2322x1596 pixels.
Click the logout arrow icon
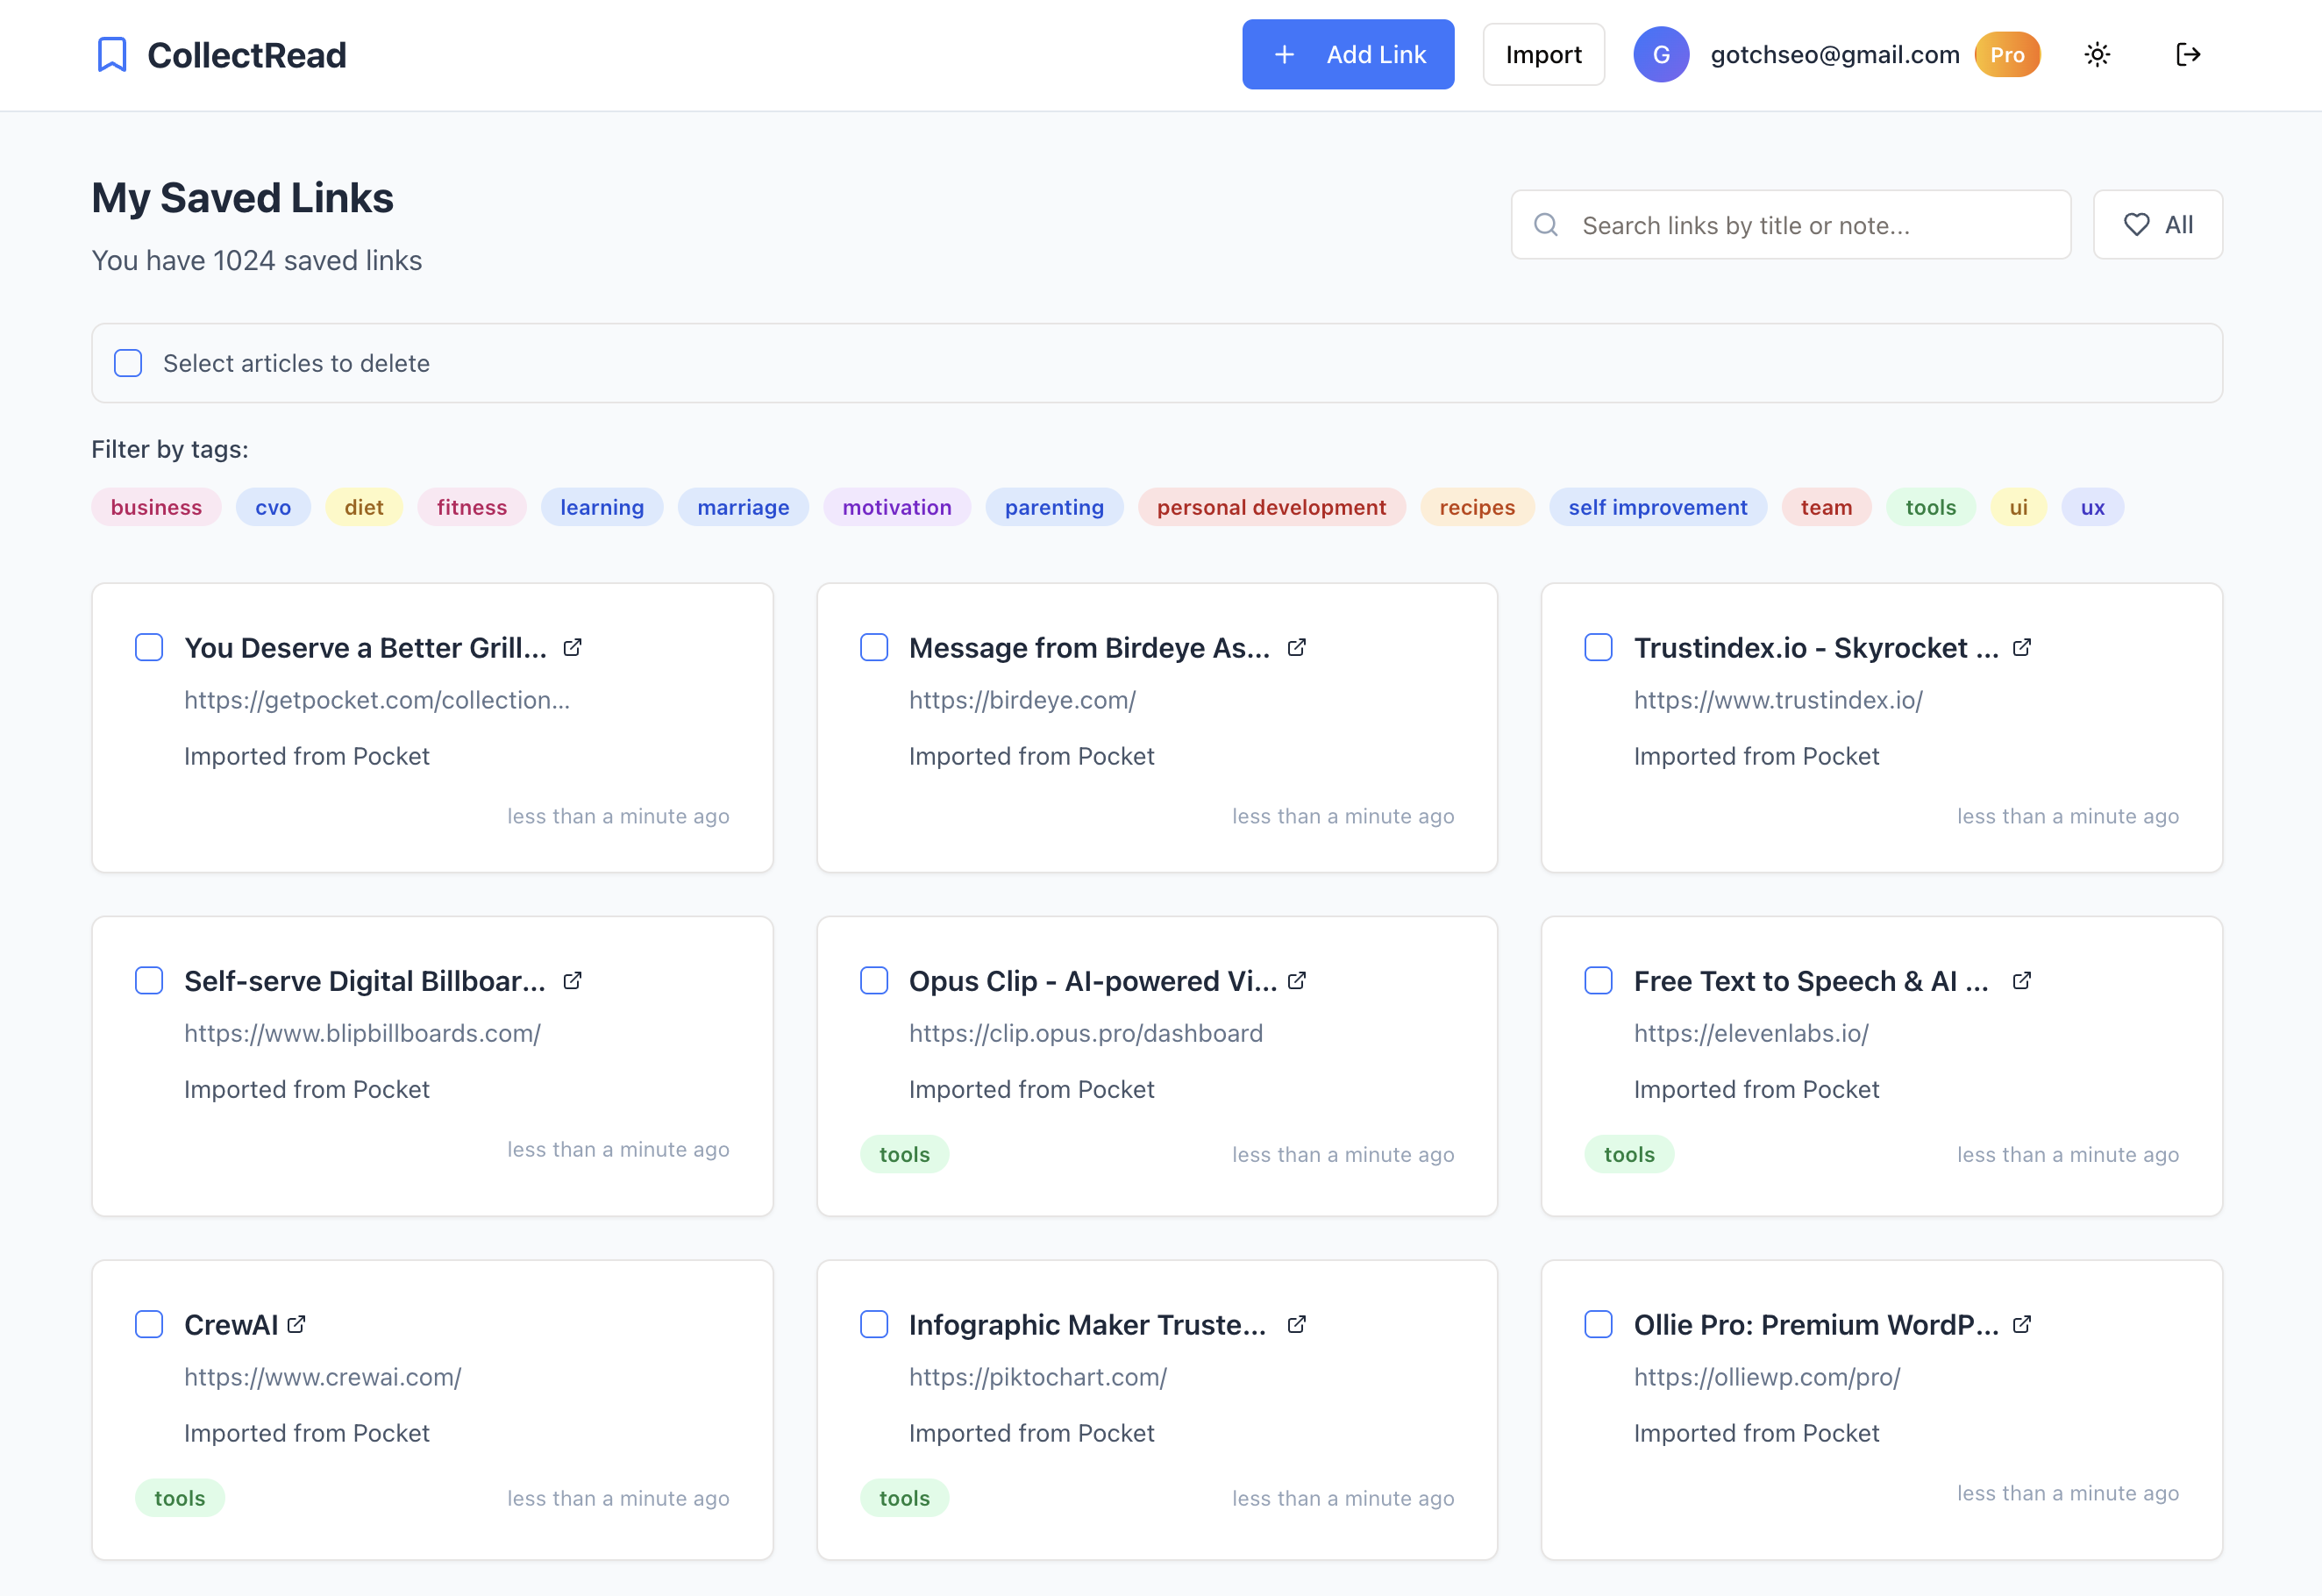tap(2188, 55)
